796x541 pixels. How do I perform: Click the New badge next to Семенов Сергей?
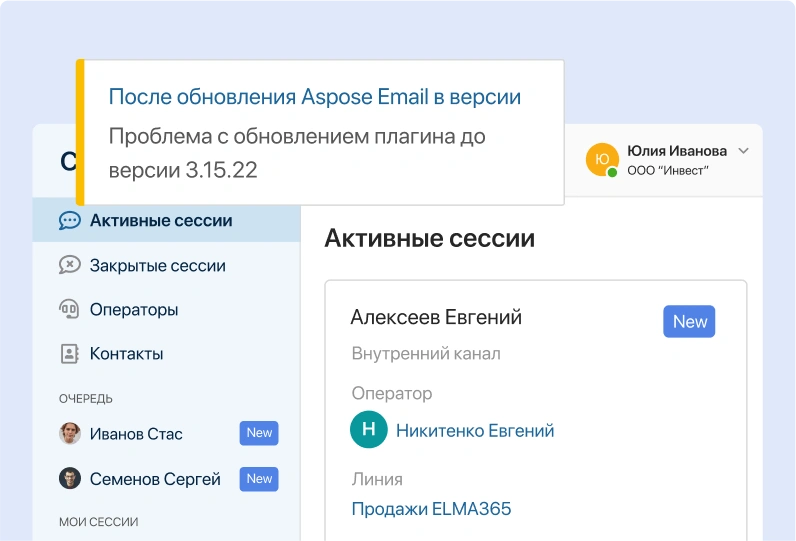coord(259,479)
